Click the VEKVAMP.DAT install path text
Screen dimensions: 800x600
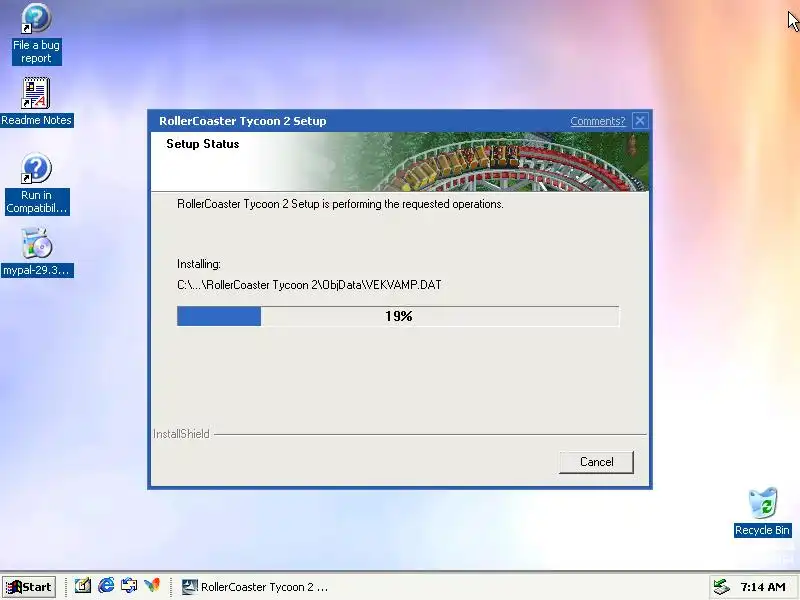click(309, 285)
